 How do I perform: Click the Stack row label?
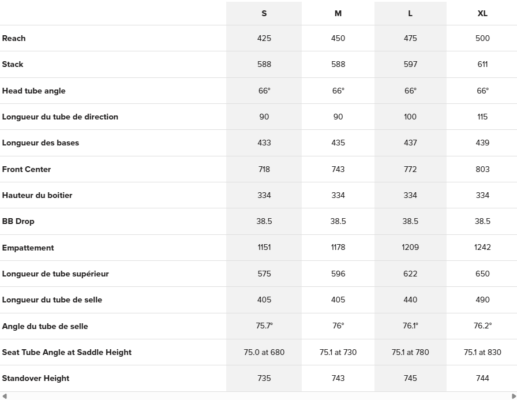(13, 64)
